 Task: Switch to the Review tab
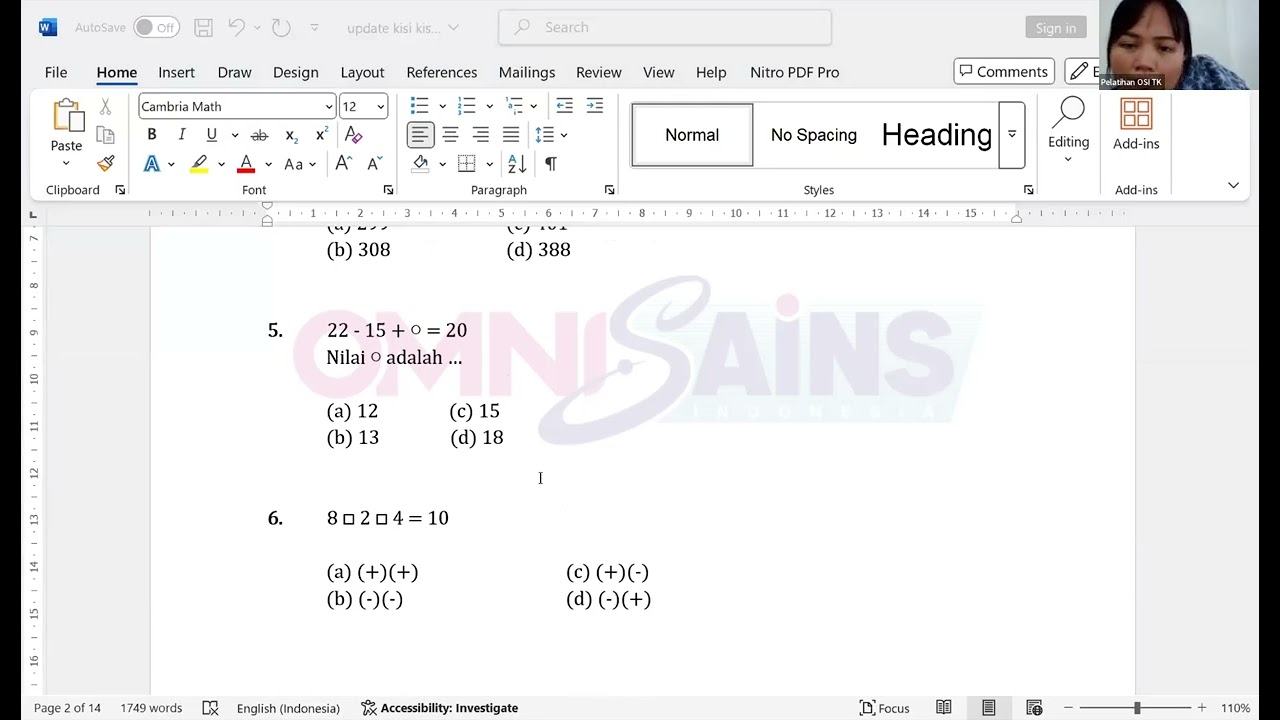pyautogui.click(x=599, y=72)
